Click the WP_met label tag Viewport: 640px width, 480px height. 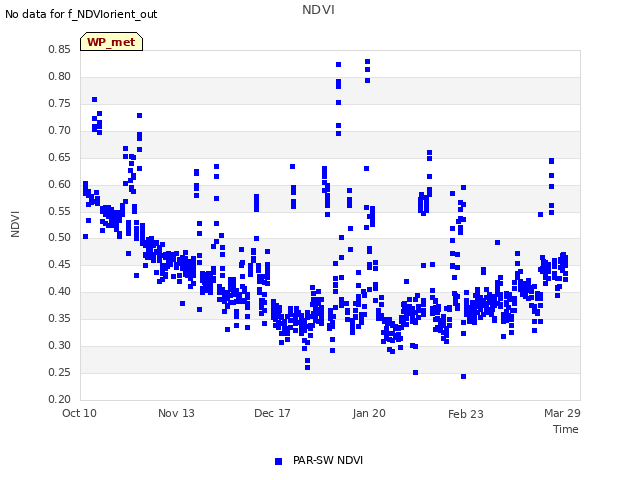[111, 42]
